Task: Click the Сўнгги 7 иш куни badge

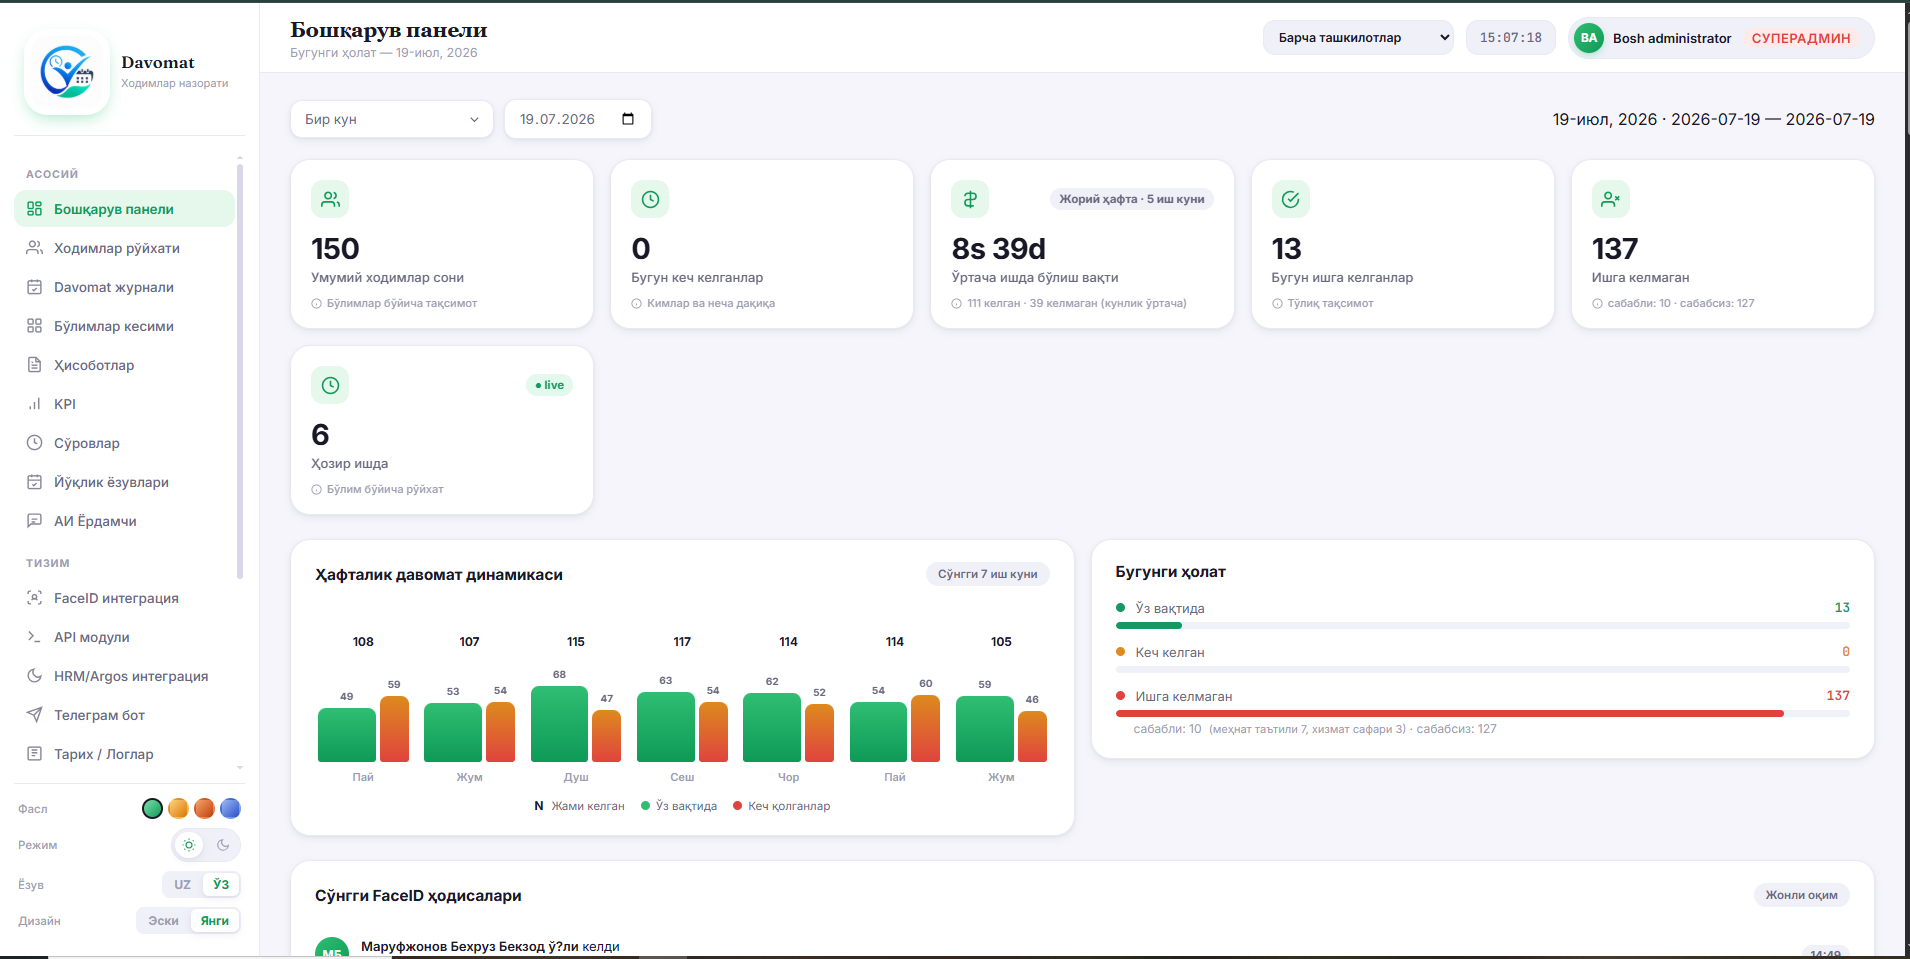Action: coord(987,574)
